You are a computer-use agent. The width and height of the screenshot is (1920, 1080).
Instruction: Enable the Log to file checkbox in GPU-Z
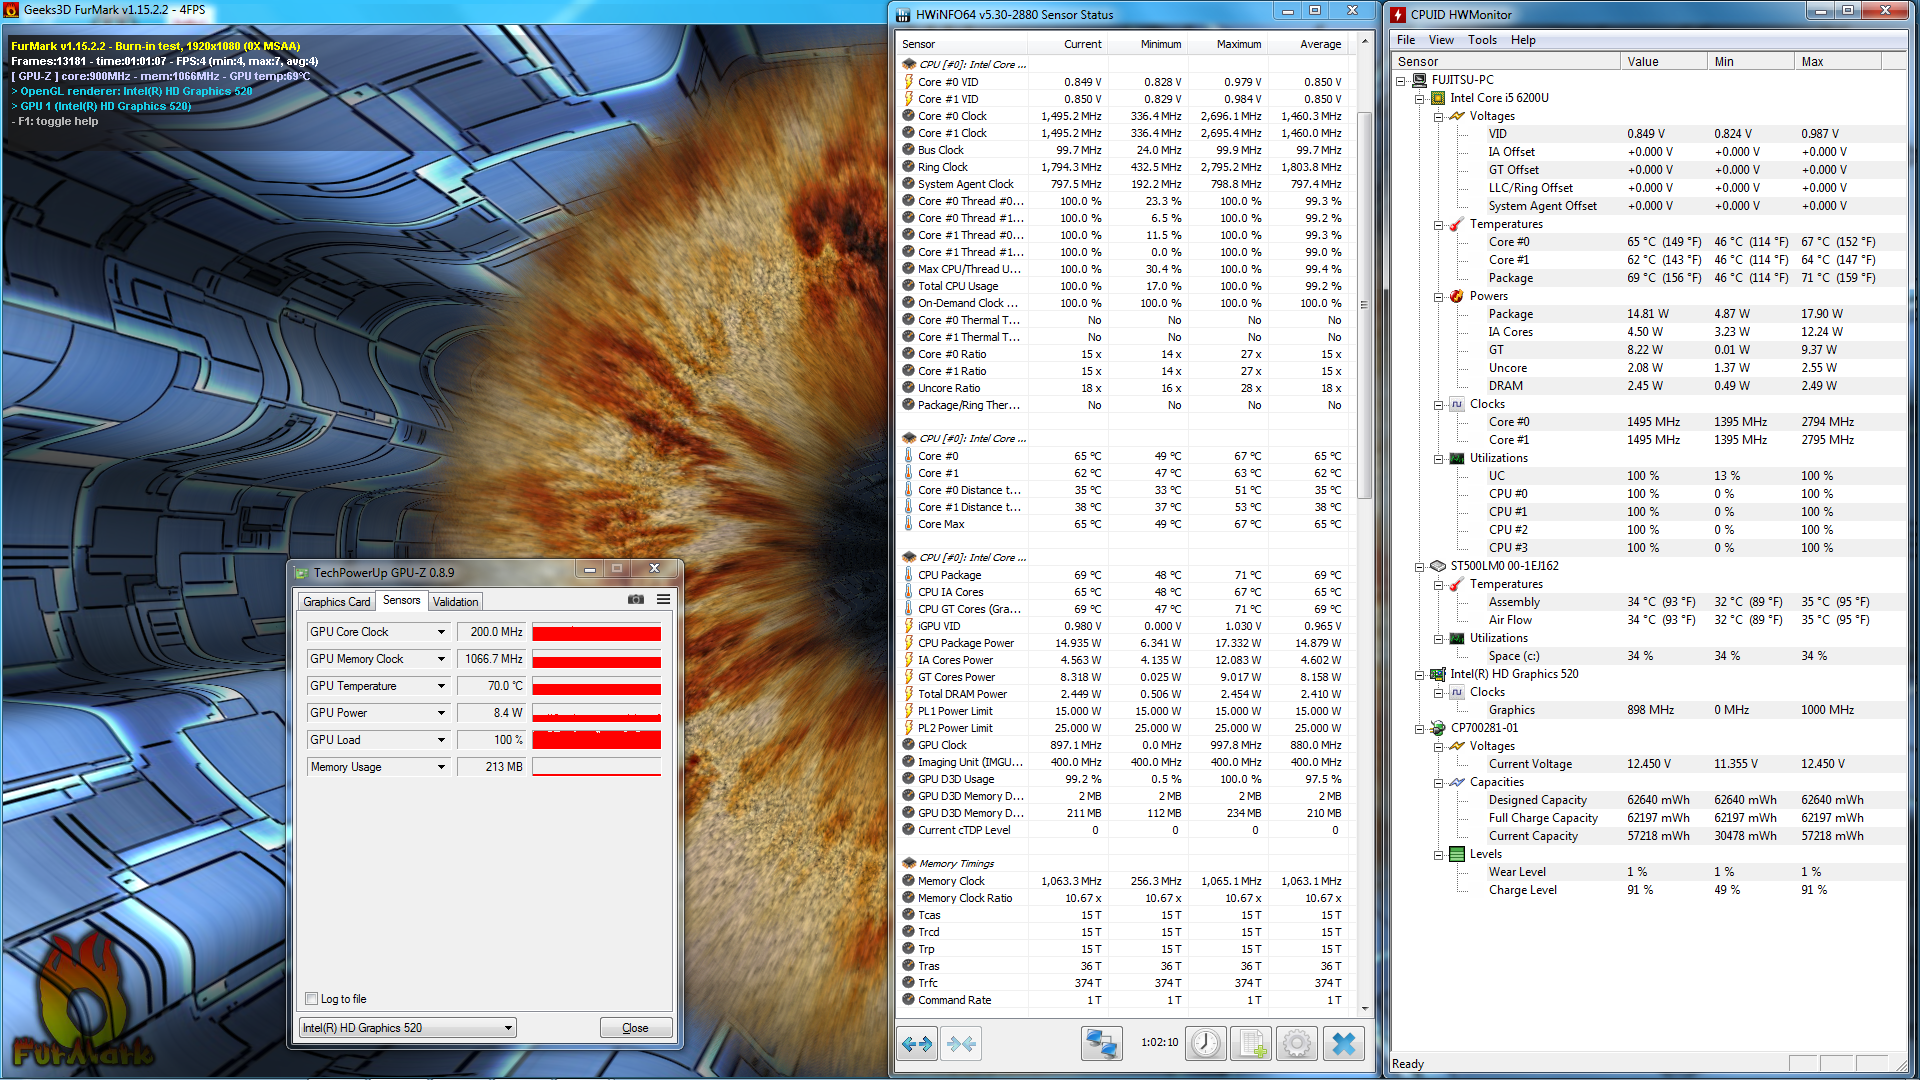(x=311, y=999)
